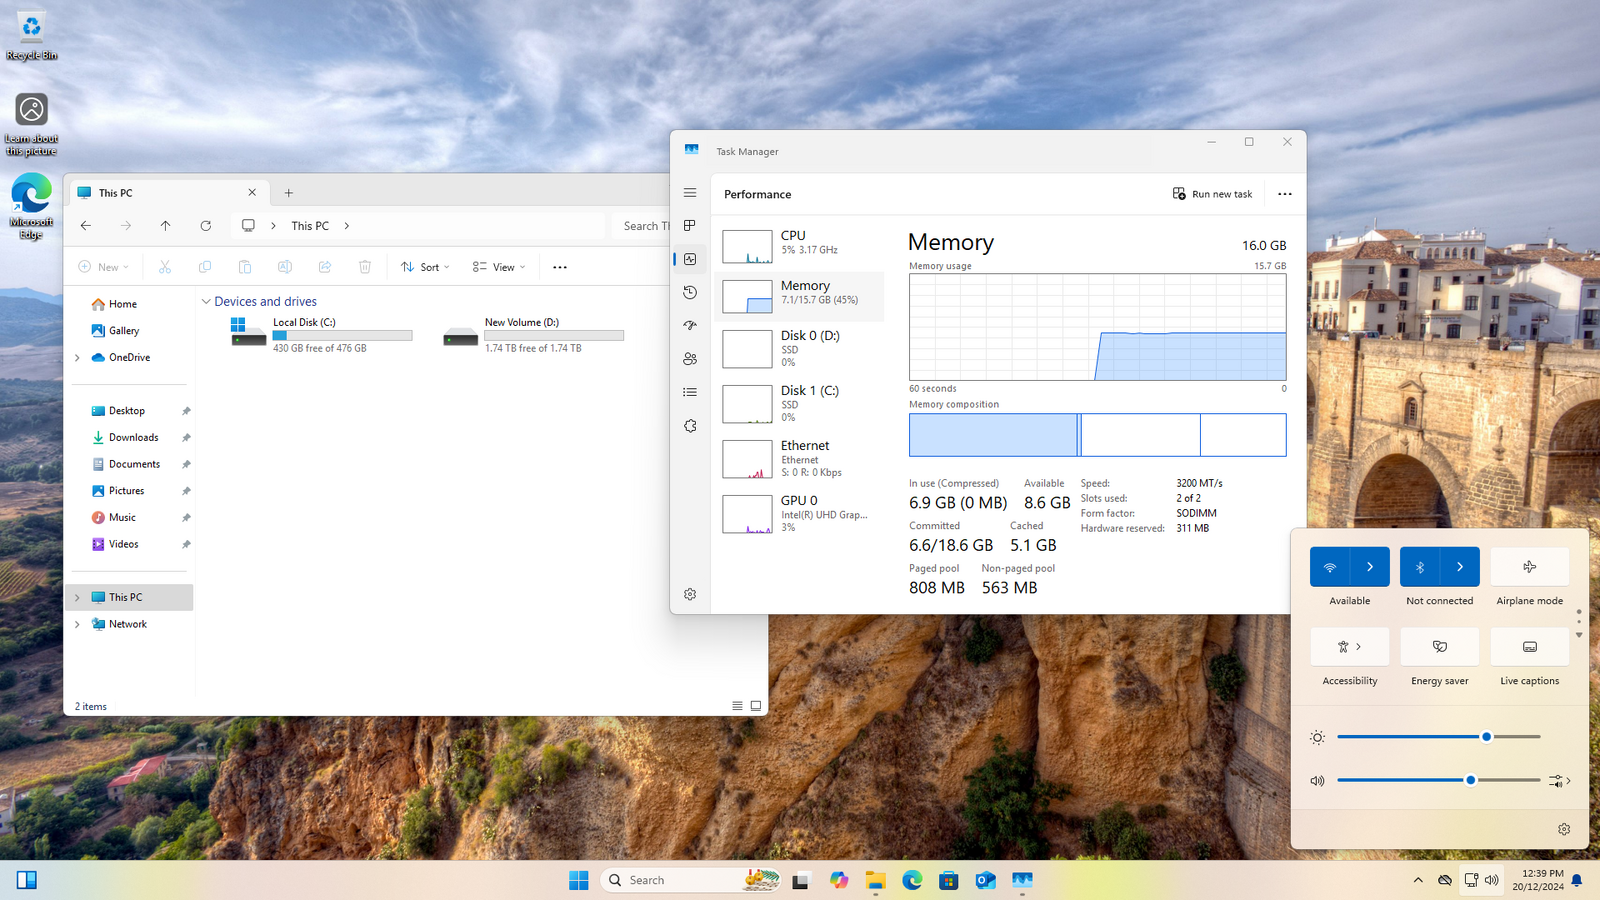1600x900 pixels.
Task: Adjust the volume slider
Action: 1439,780
